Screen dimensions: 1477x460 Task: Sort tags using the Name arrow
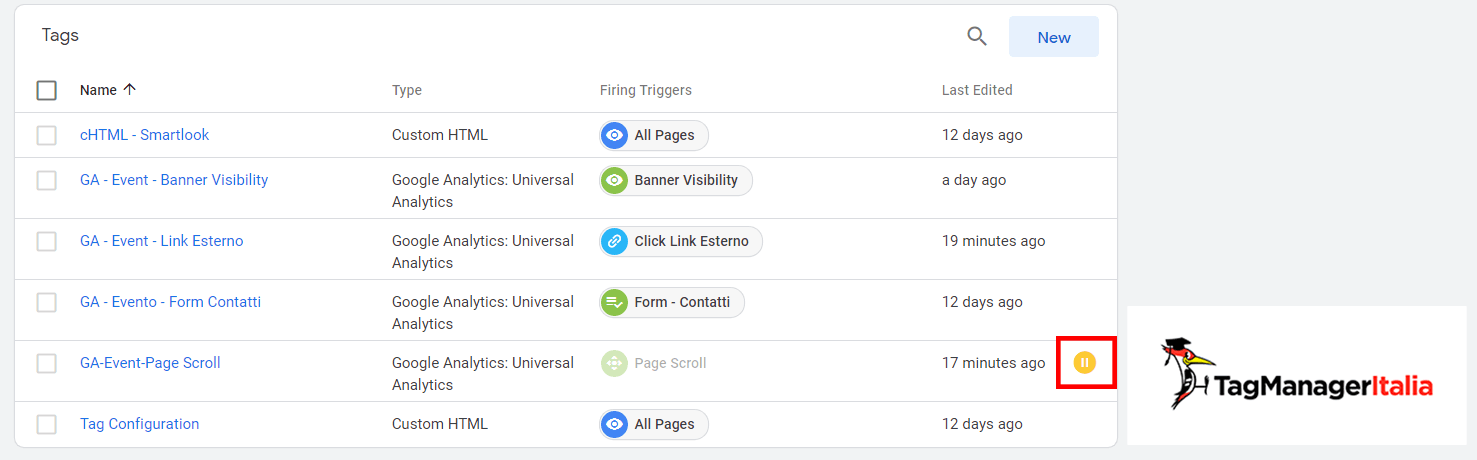tap(129, 89)
